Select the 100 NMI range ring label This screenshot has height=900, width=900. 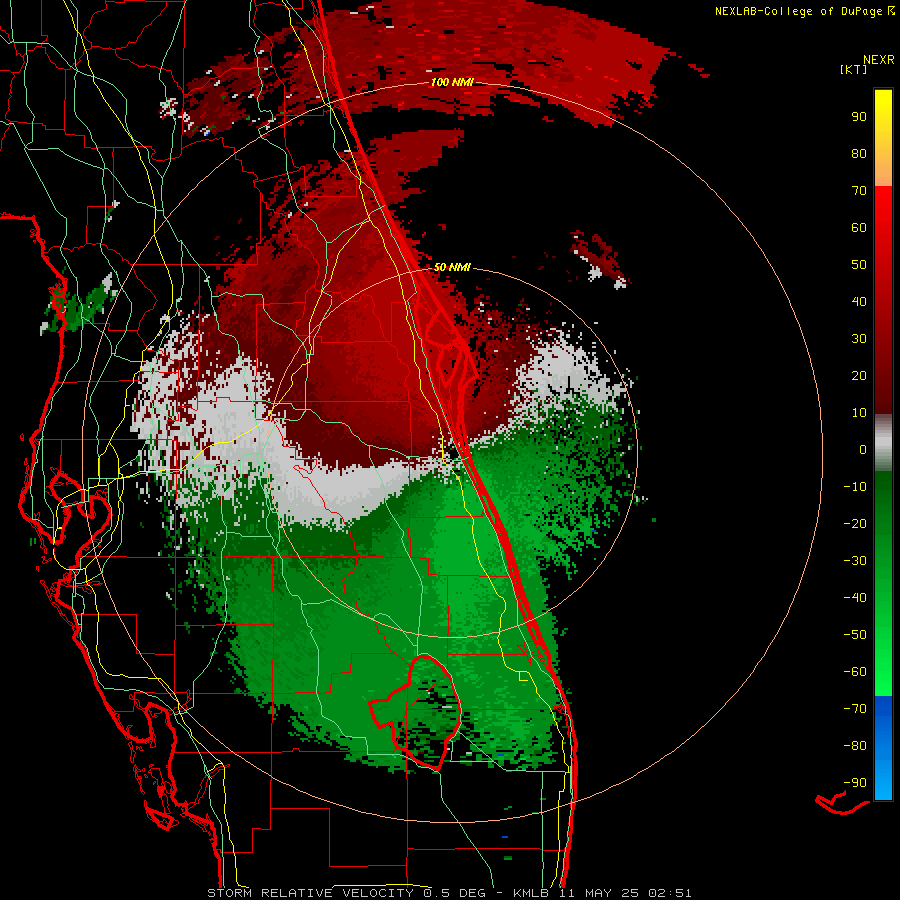coord(452,82)
